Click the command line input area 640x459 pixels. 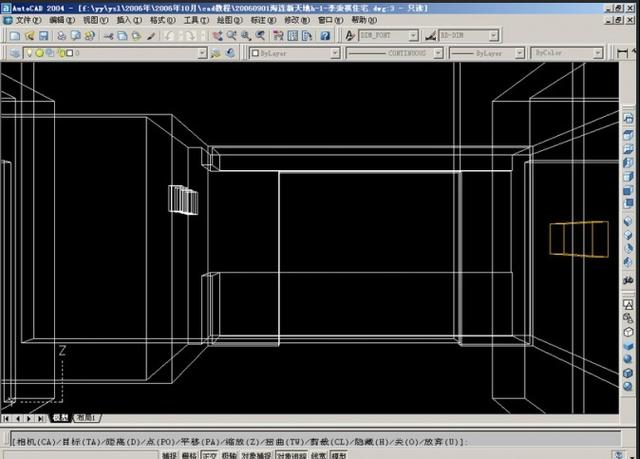coord(315,441)
